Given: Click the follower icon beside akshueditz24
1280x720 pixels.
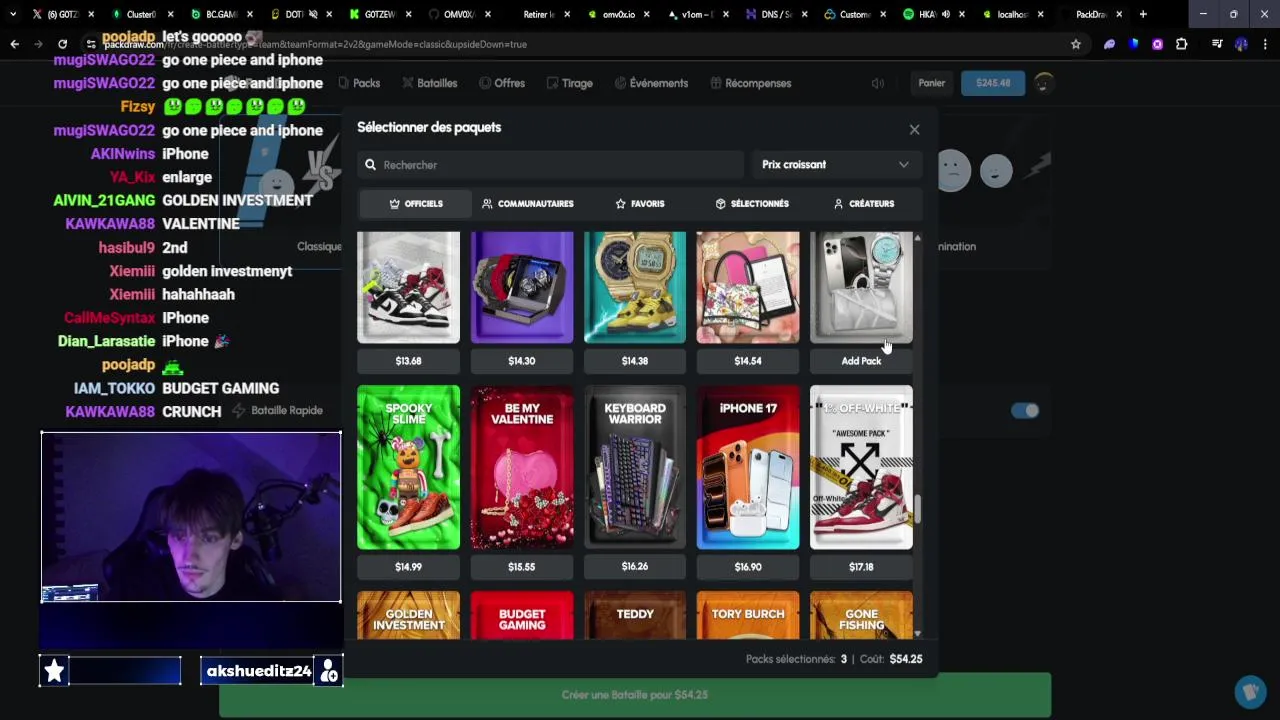Looking at the screenshot, I should point(329,672).
